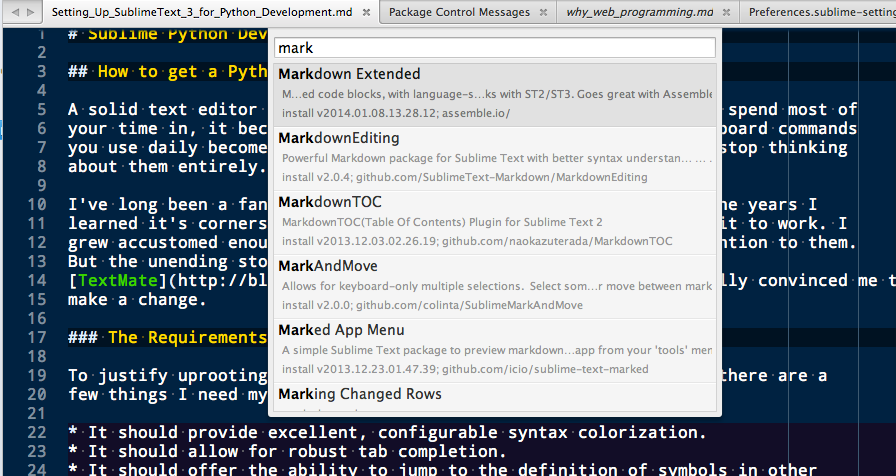The height and width of the screenshot is (476, 896).
Task: Select the Setting_Up_SublimeText_3_for_Python_Development.md tab
Action: [201, 12]
